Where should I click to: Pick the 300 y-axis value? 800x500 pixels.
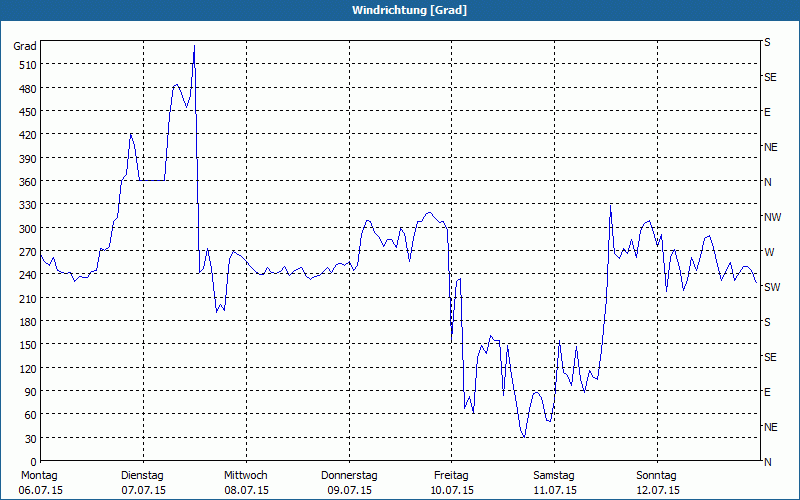[x=28, y=229]
